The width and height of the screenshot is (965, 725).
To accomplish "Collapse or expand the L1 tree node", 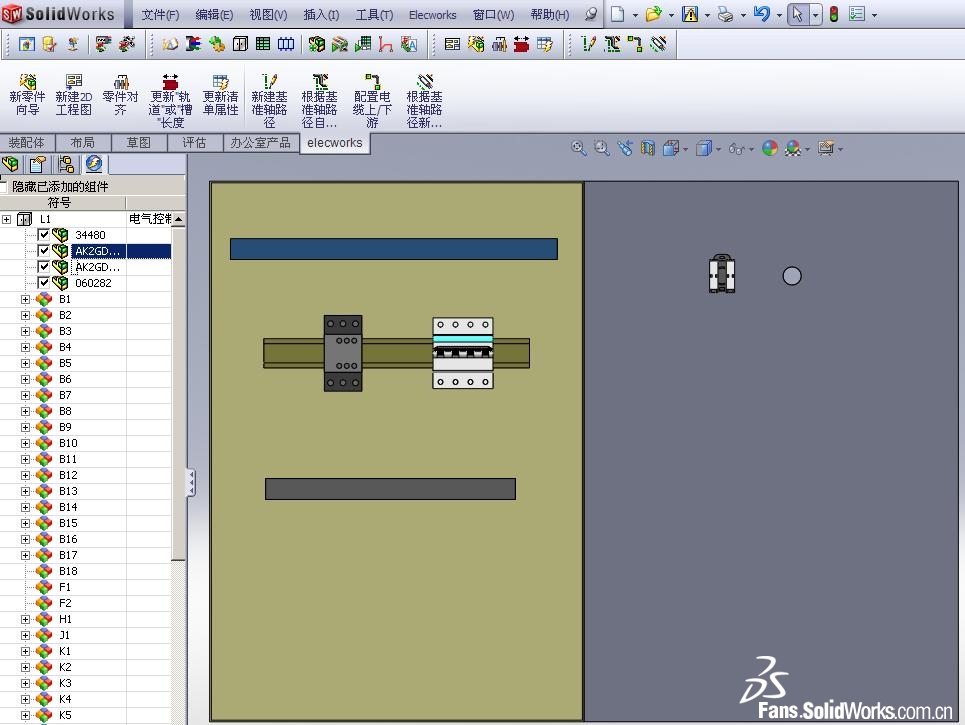I will point(7,219).
